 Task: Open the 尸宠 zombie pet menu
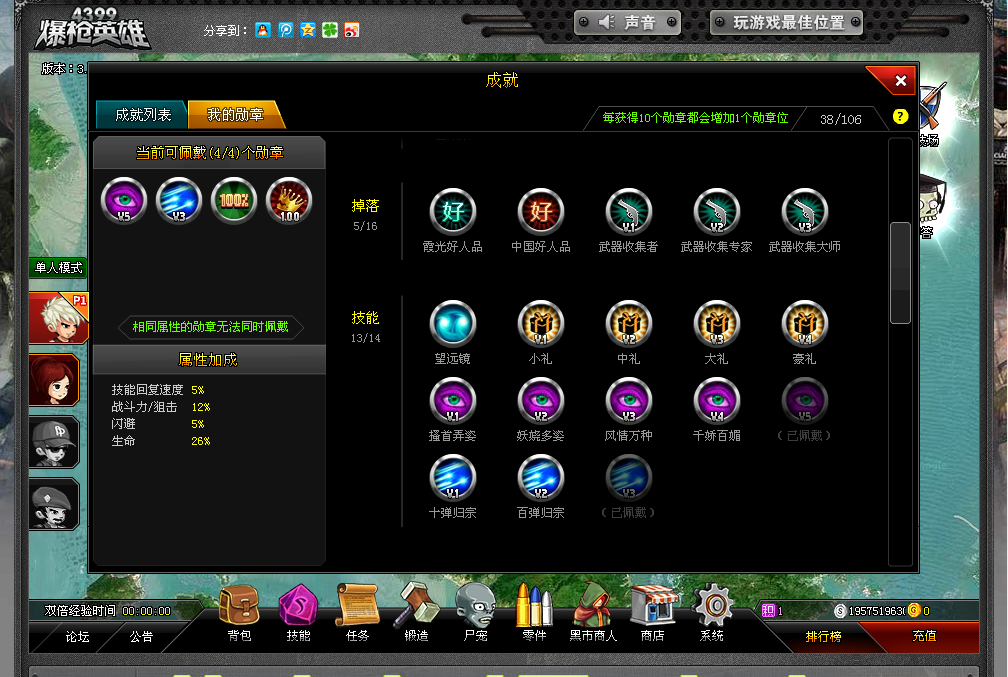coord(476,612)
